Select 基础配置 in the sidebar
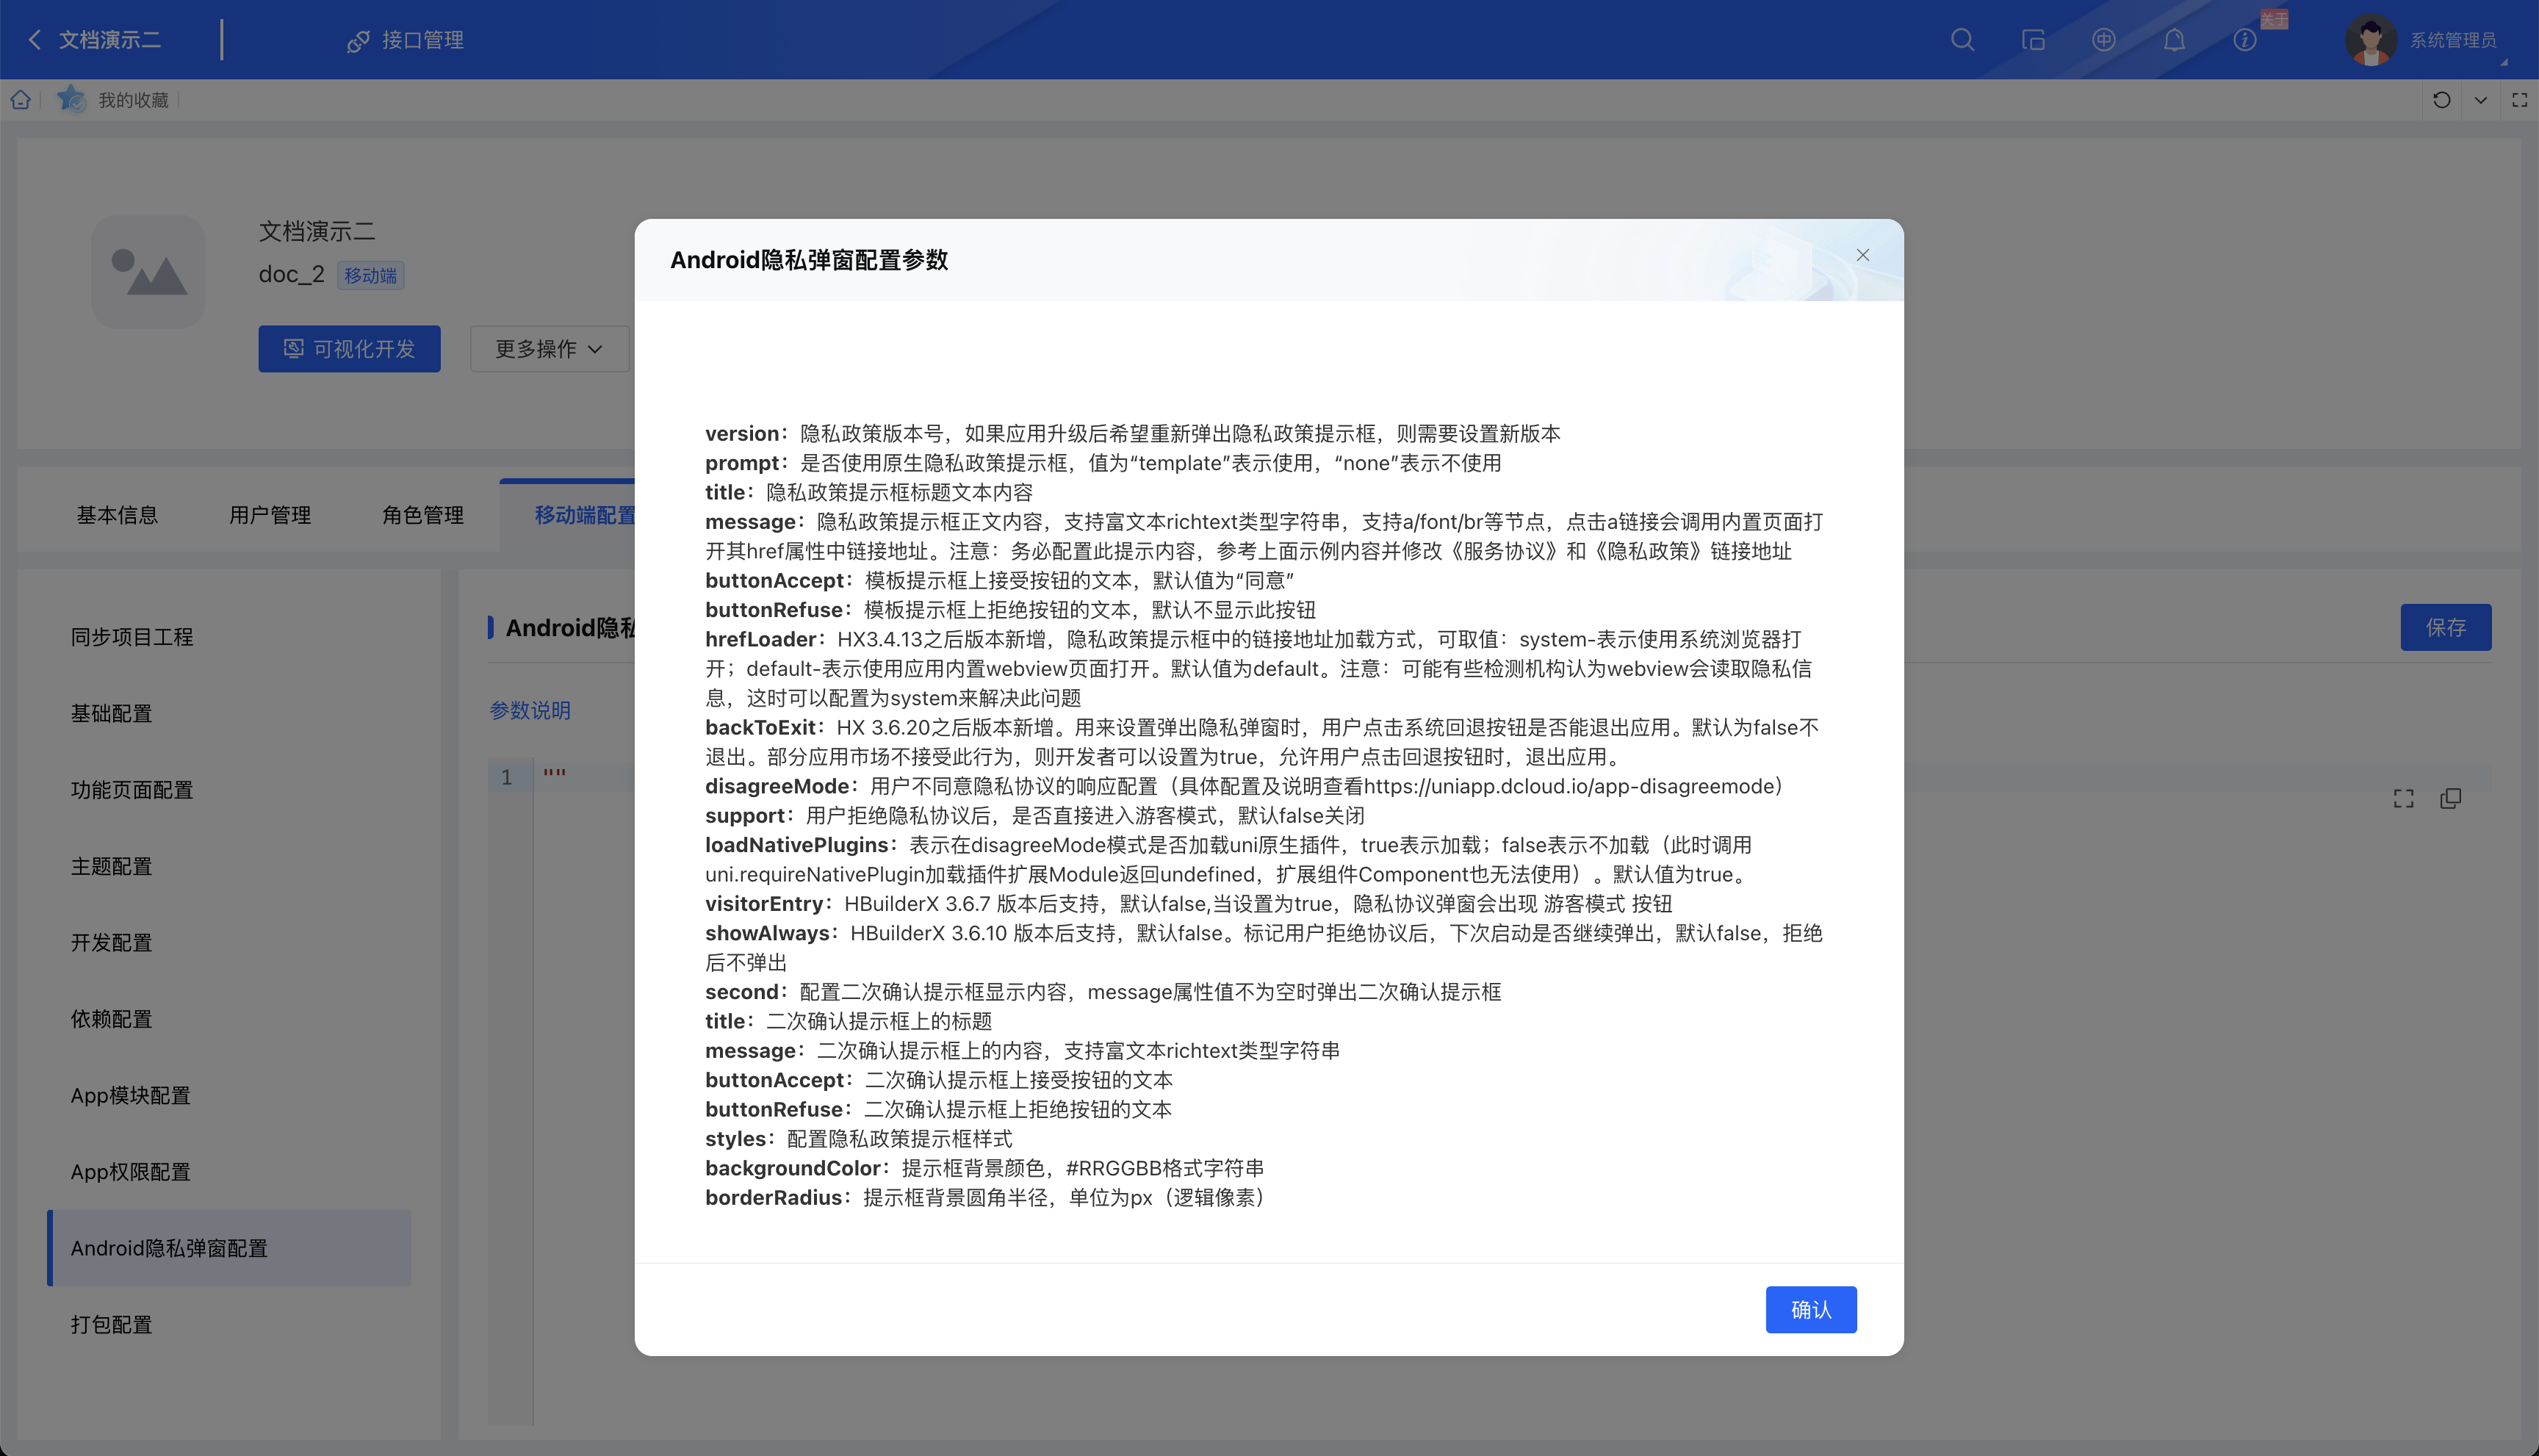The width and height of the screenshot is (2539, 1456). (229, 713)
